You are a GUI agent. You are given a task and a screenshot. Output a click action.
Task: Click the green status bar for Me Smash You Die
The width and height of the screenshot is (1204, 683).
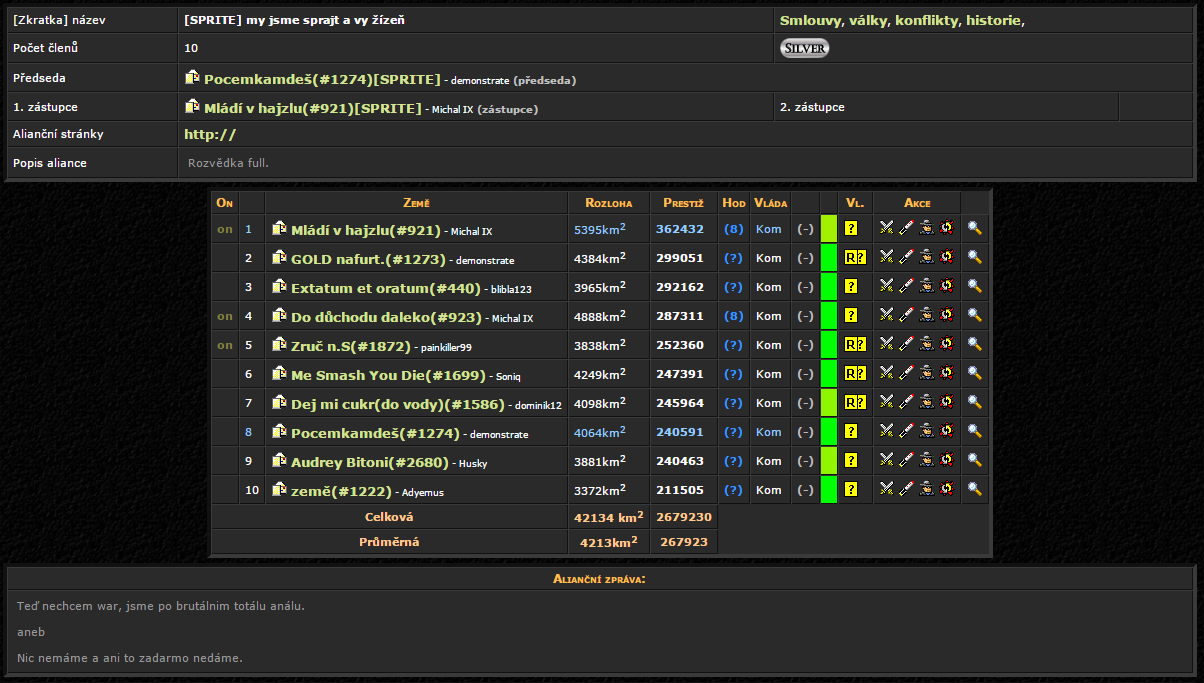pos(829,373)
